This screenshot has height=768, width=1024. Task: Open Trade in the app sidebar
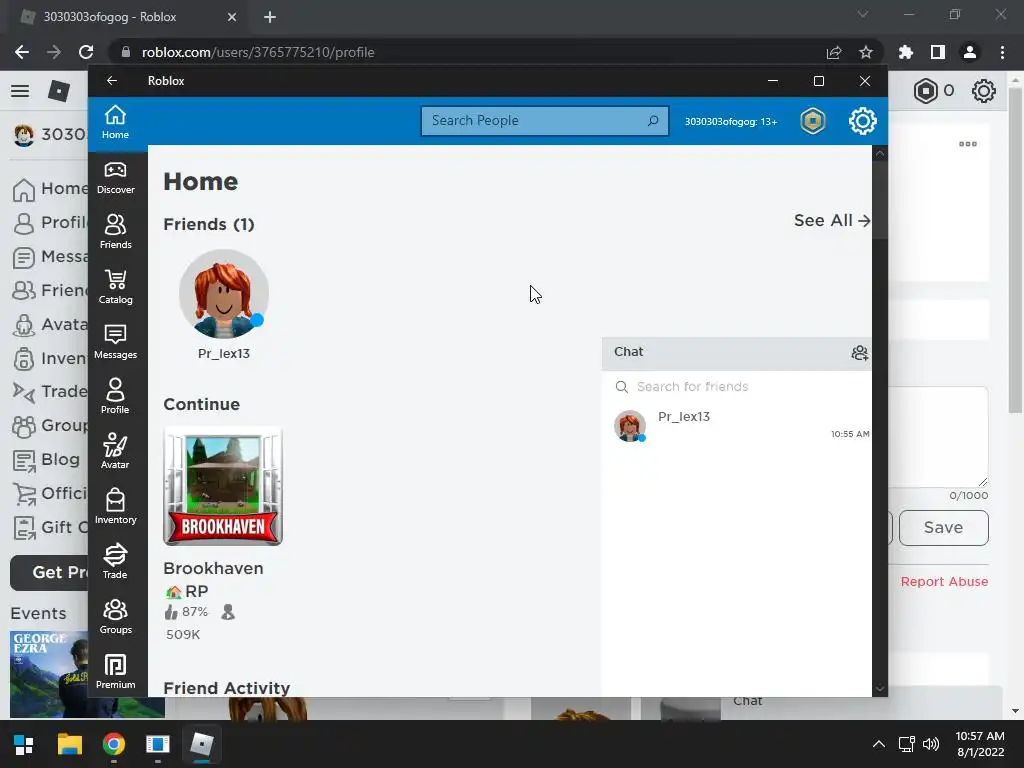click(116, 562)
